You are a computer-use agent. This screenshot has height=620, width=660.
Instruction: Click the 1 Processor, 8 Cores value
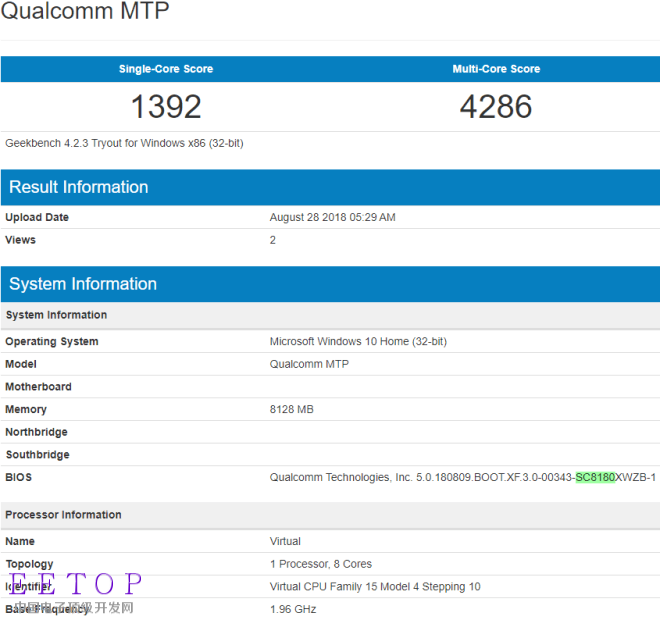[320, 564]
